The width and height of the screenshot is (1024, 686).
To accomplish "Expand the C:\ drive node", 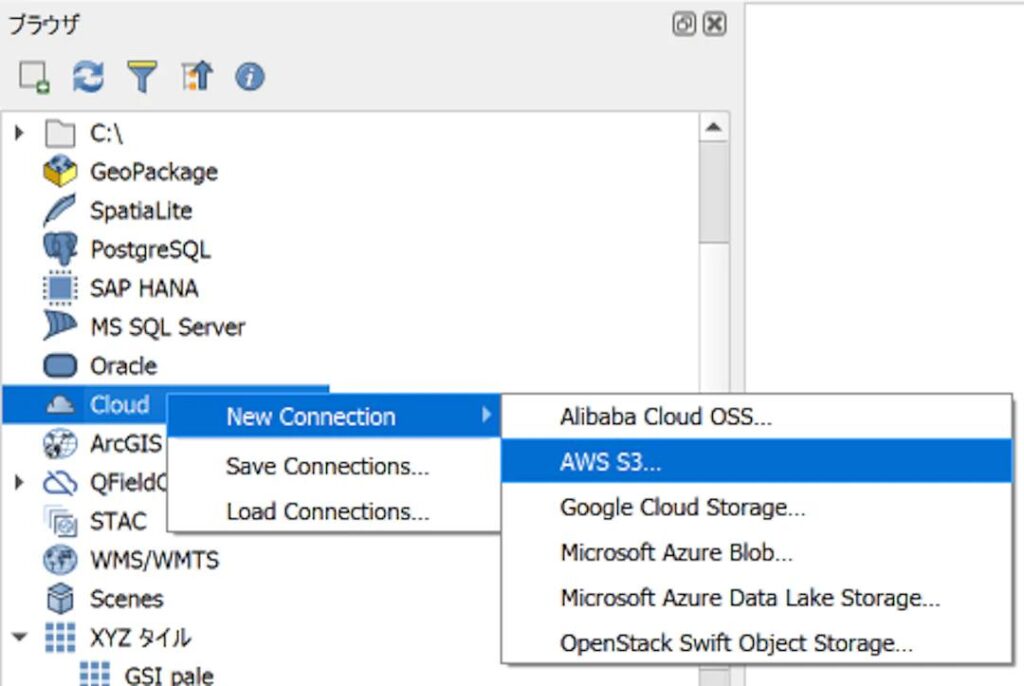I will tap(19, 133).
